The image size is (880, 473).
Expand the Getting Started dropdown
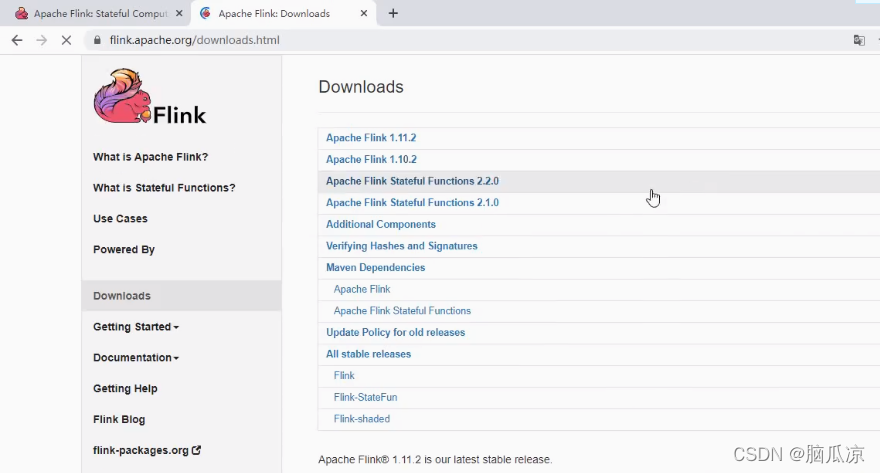coord(136,327)
